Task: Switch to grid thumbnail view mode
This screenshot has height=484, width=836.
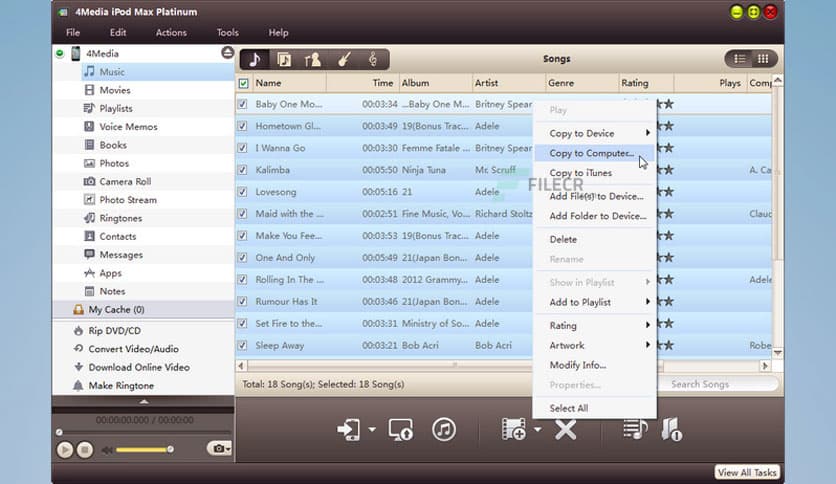Action: click(763, 59)
